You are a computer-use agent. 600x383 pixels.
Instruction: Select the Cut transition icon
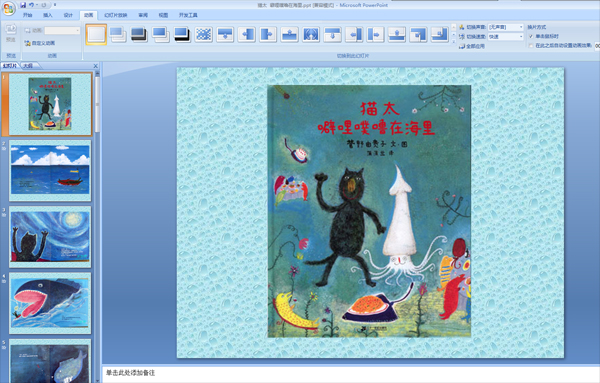click(x=161, y=34)
